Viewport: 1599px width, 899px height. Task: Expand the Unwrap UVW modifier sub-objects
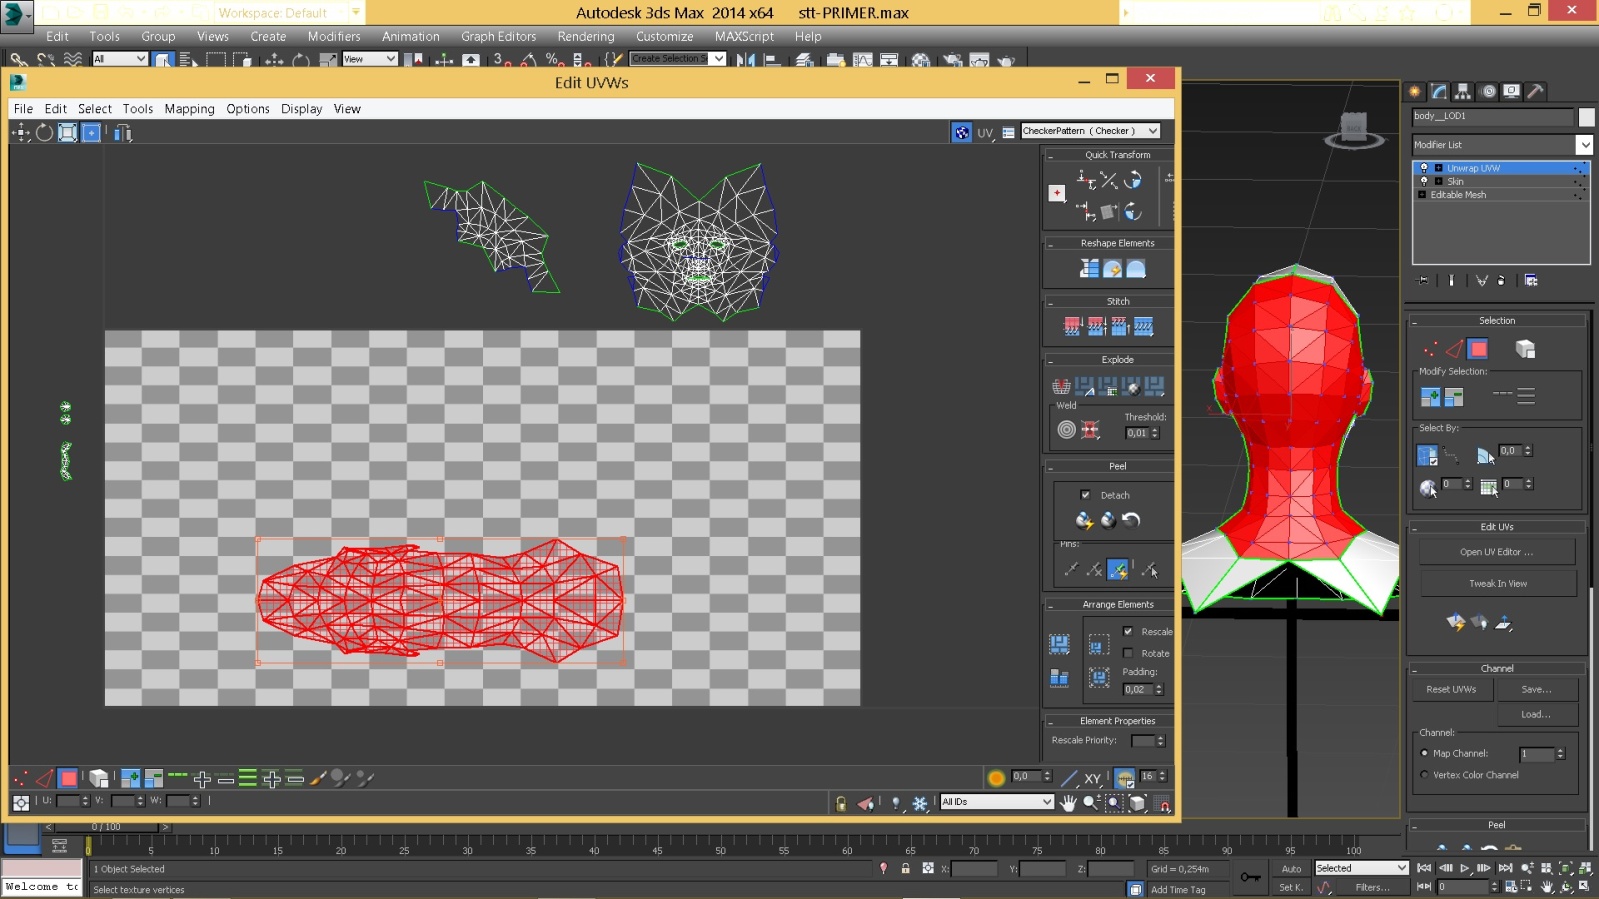pyautogui.click(x=1438, y=168)
